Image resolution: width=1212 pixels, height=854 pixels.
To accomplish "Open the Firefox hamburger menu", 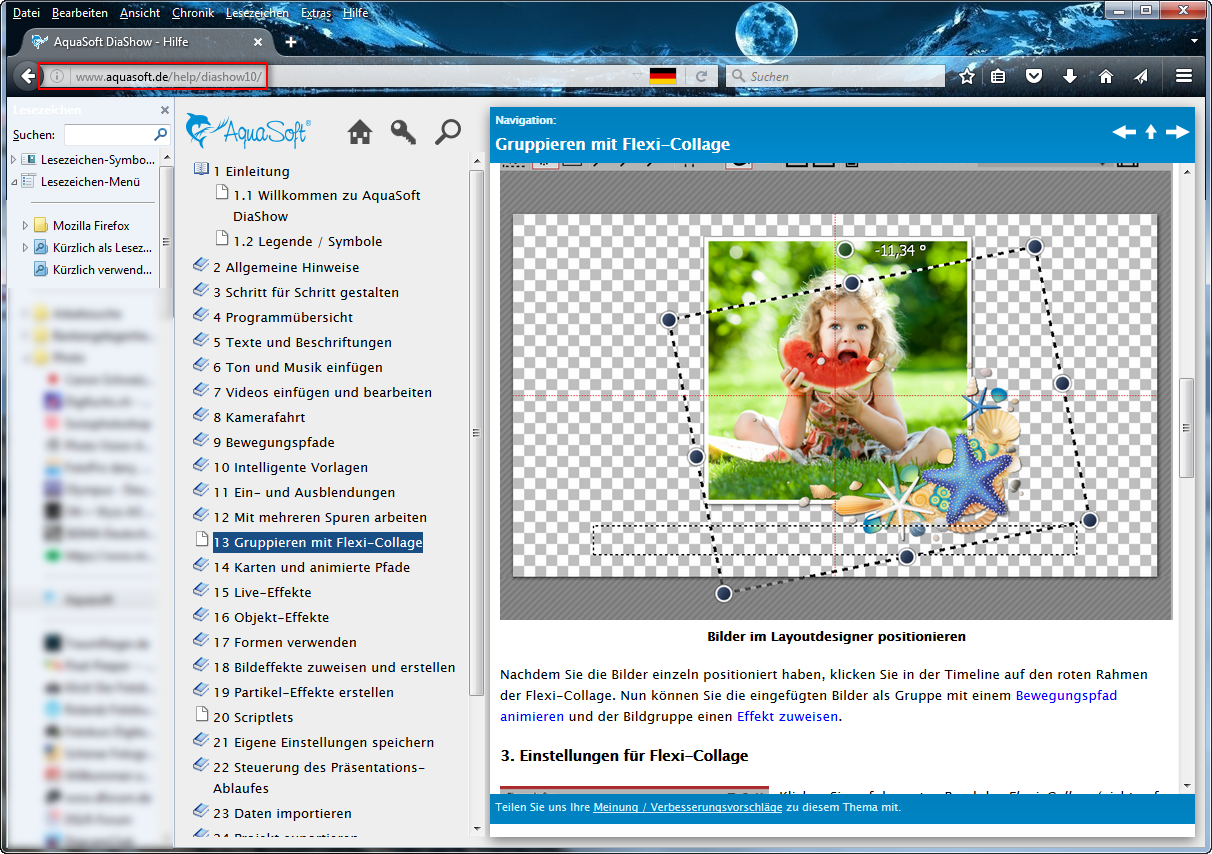I will click(1184, 76).
